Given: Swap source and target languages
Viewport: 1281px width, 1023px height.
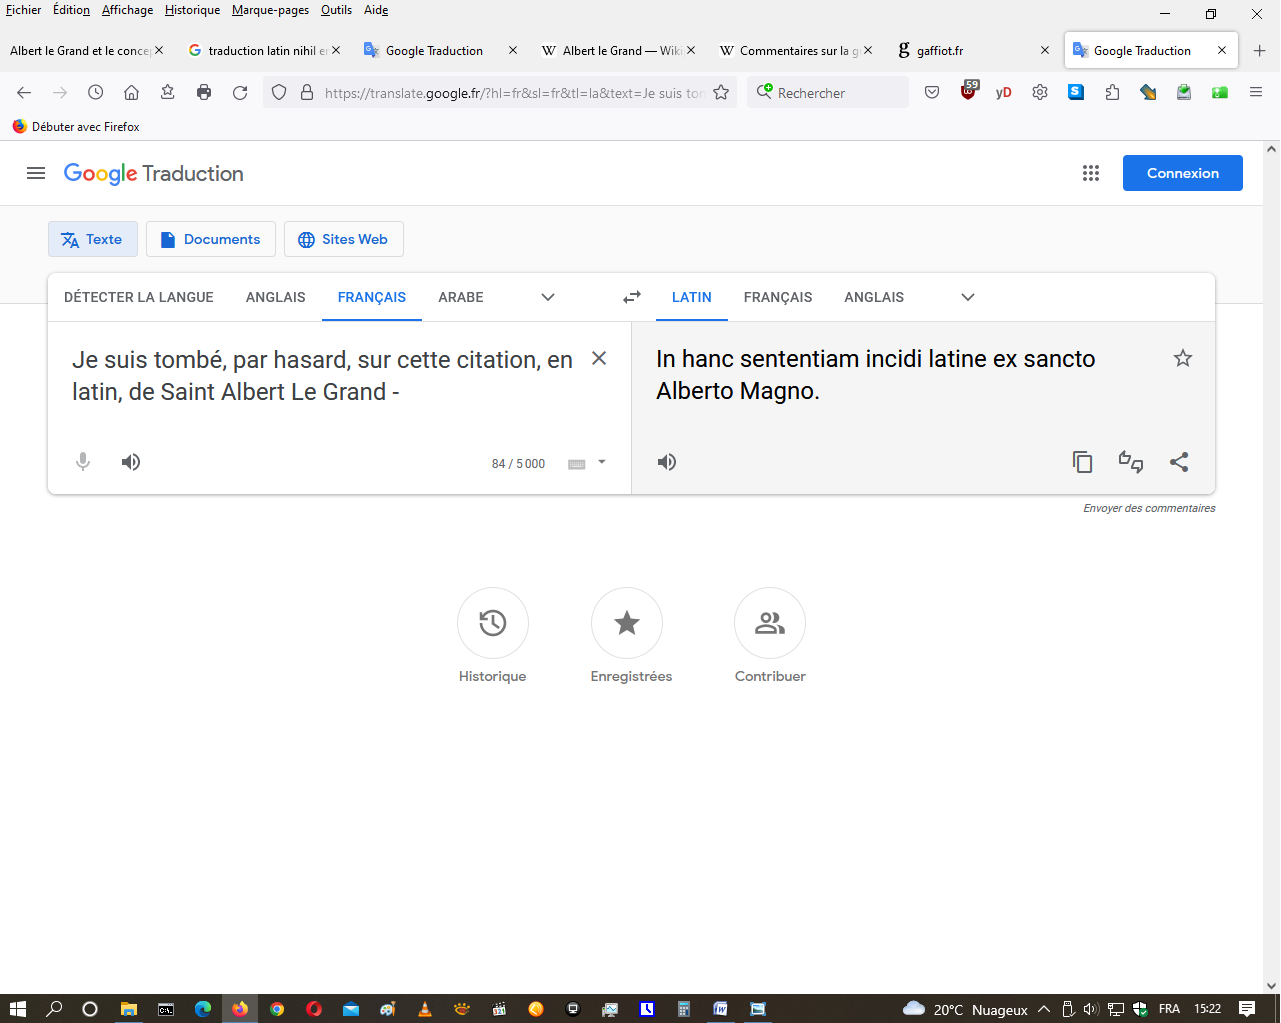Looking at the screenshot, I should [632, 297].
